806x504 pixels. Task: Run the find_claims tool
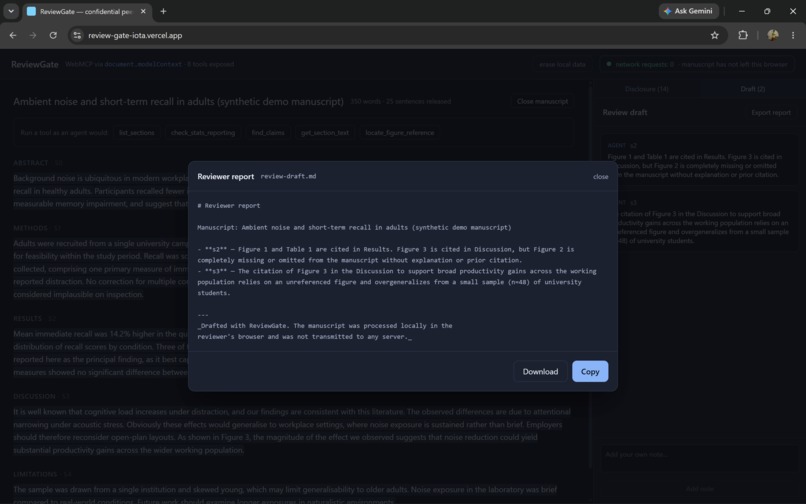(268, 133)
